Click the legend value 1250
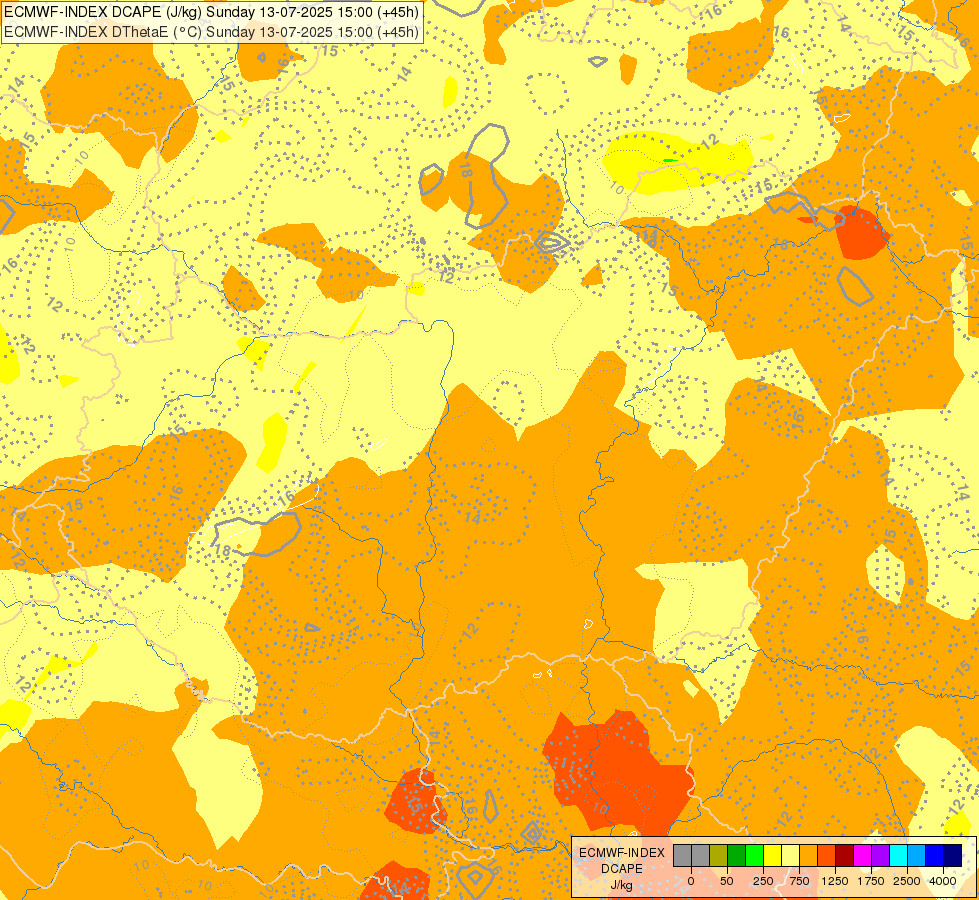979x900 pixels. click(x=835, y=881)
